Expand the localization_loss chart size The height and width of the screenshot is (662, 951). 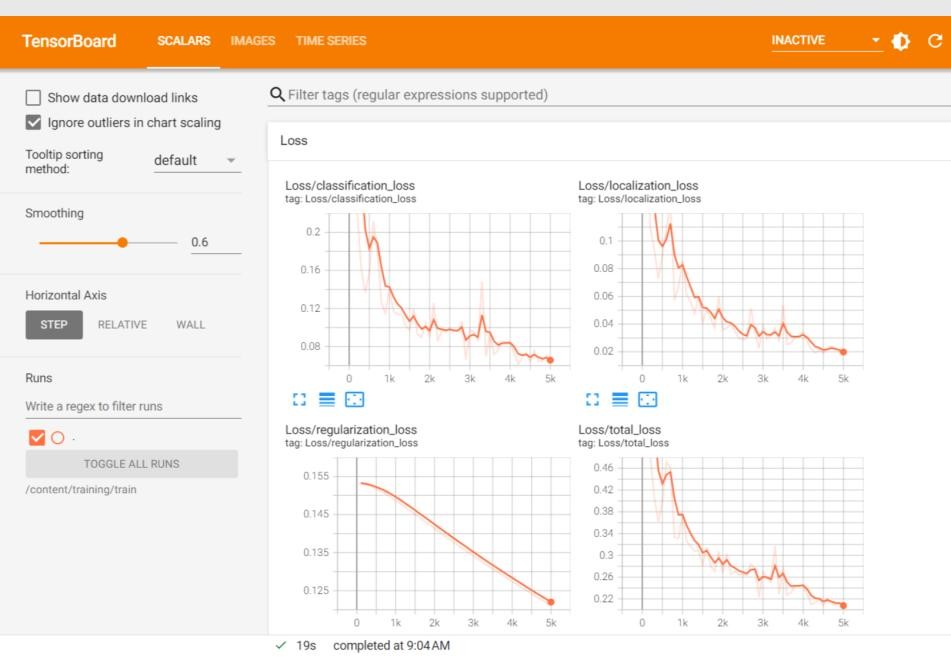pos(590,399)
